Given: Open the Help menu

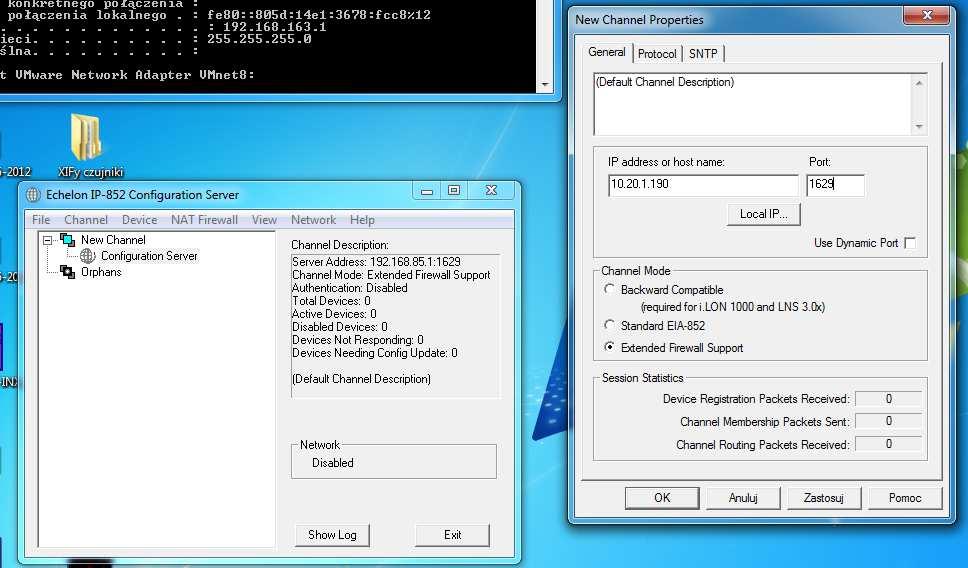Looking at the screenshot, I should [x=362, y=220].
